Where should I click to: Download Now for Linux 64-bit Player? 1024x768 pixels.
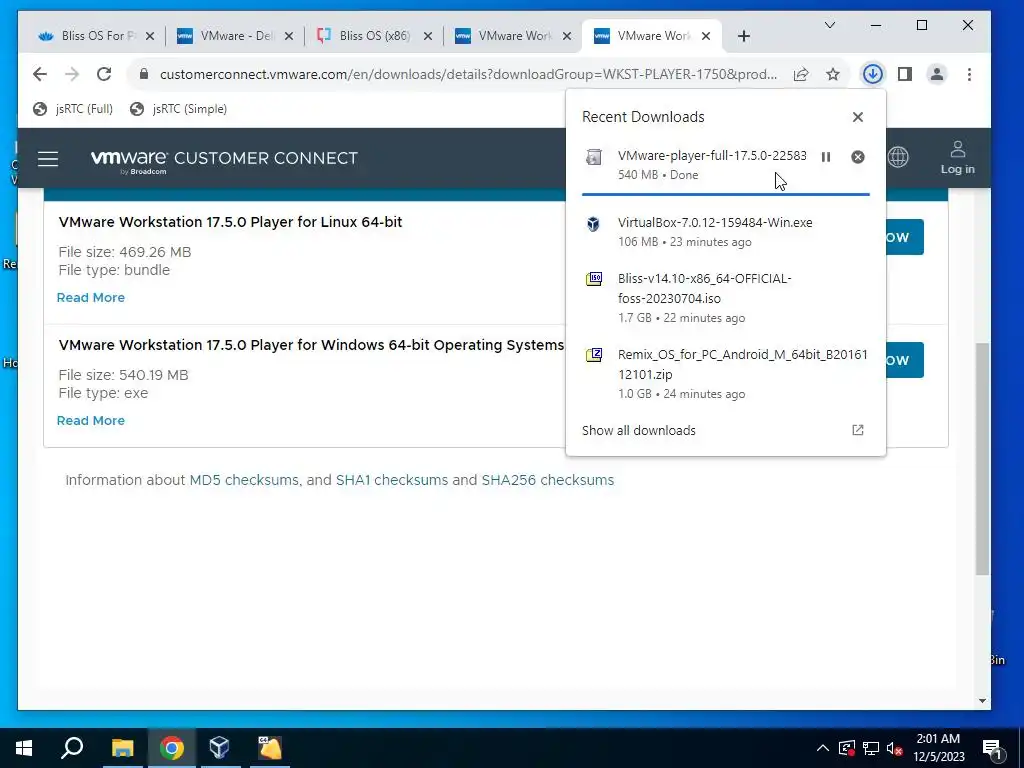point(904,237)
